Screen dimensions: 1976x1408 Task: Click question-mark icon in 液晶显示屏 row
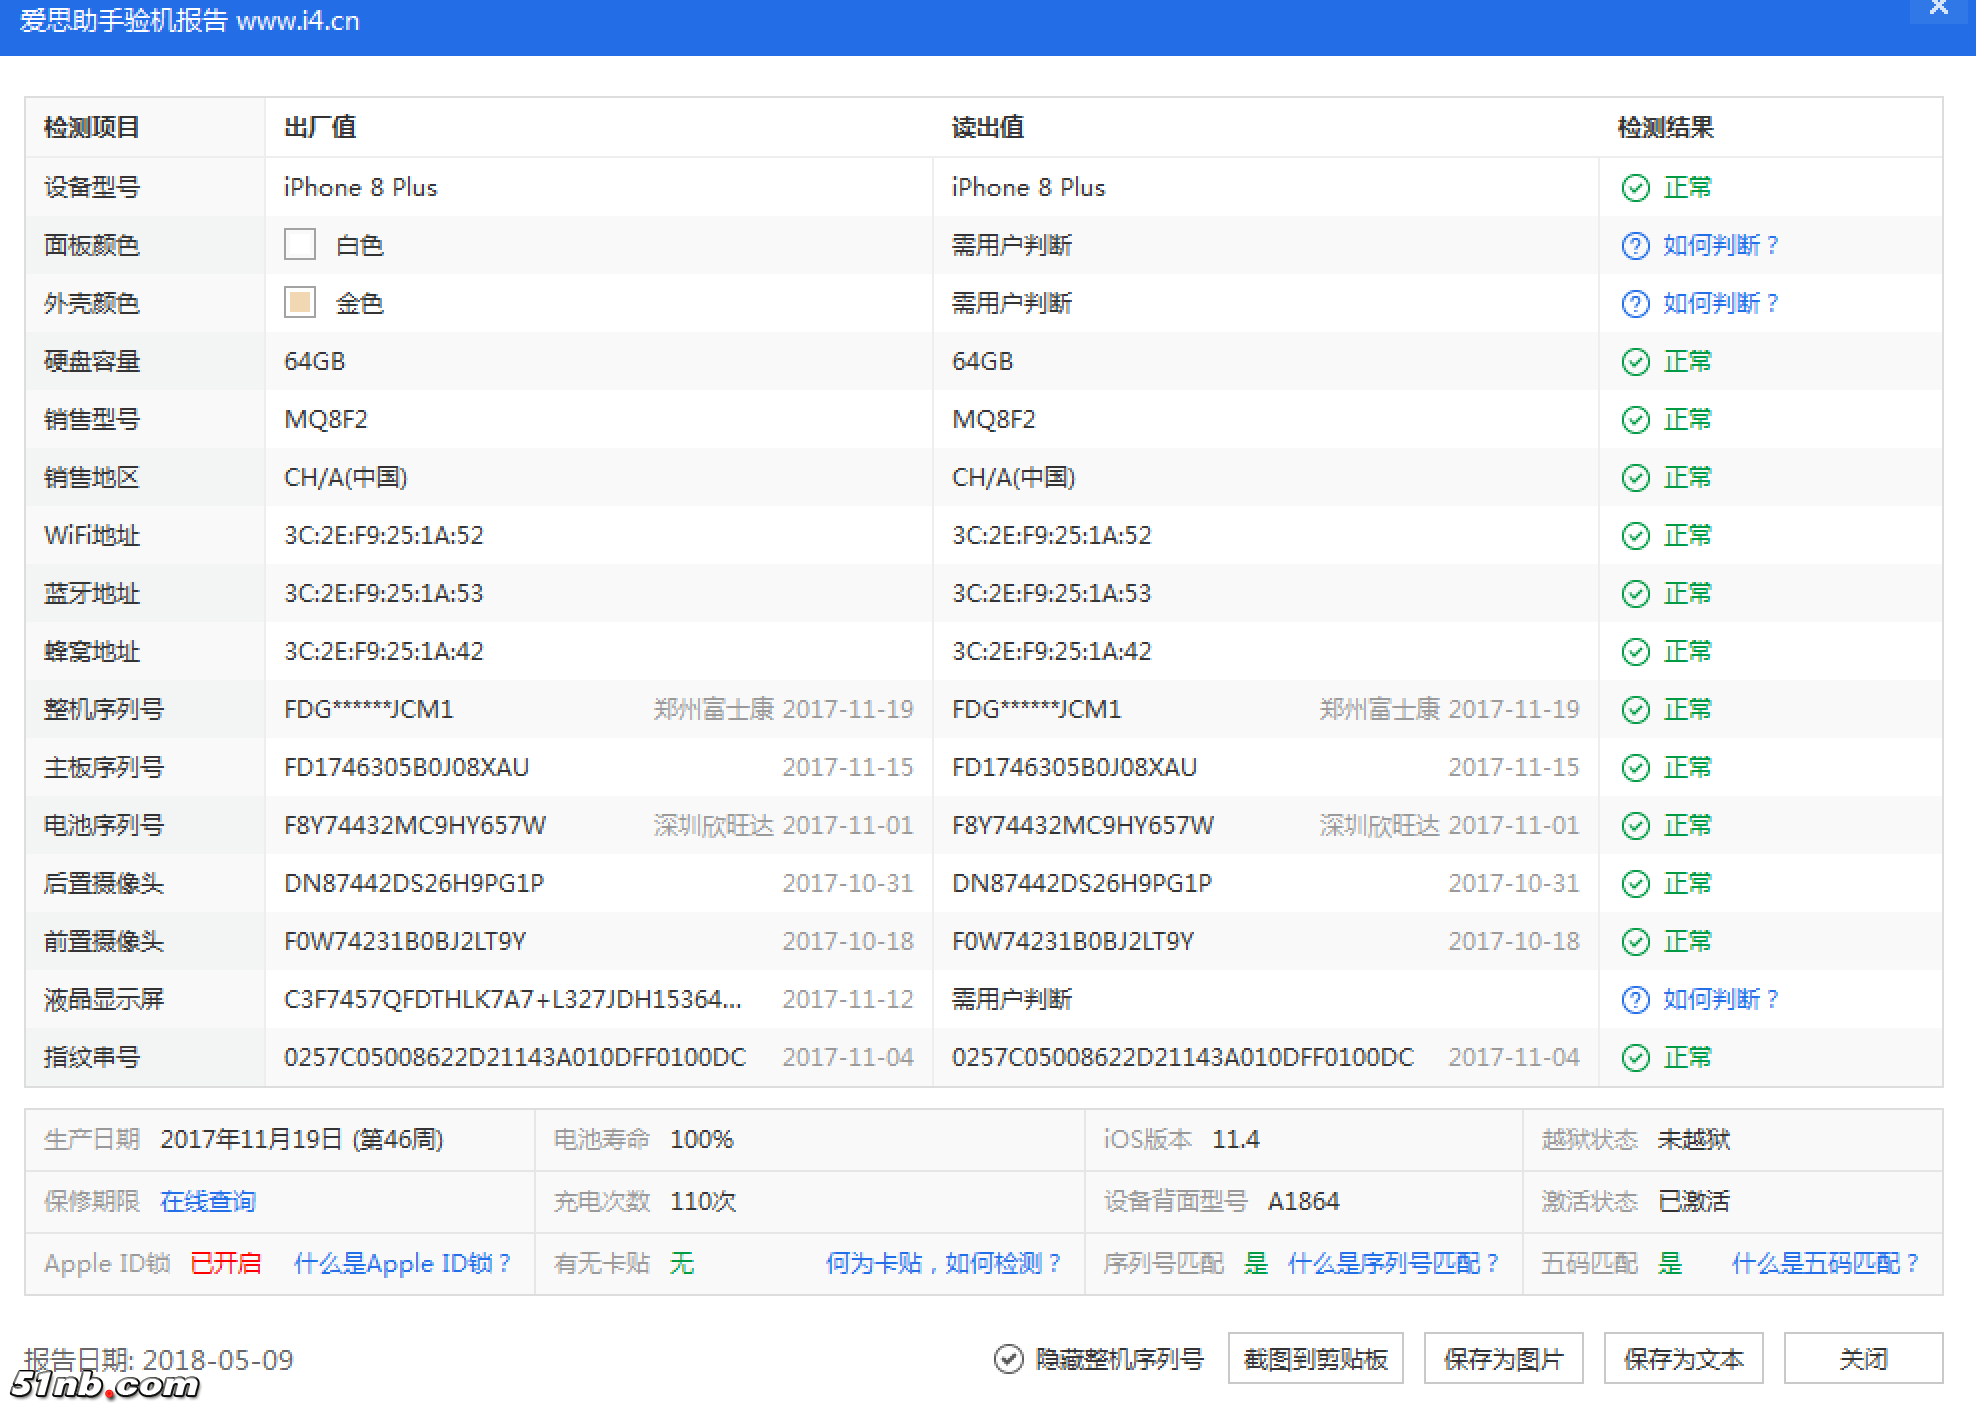coord(1635,1000)
